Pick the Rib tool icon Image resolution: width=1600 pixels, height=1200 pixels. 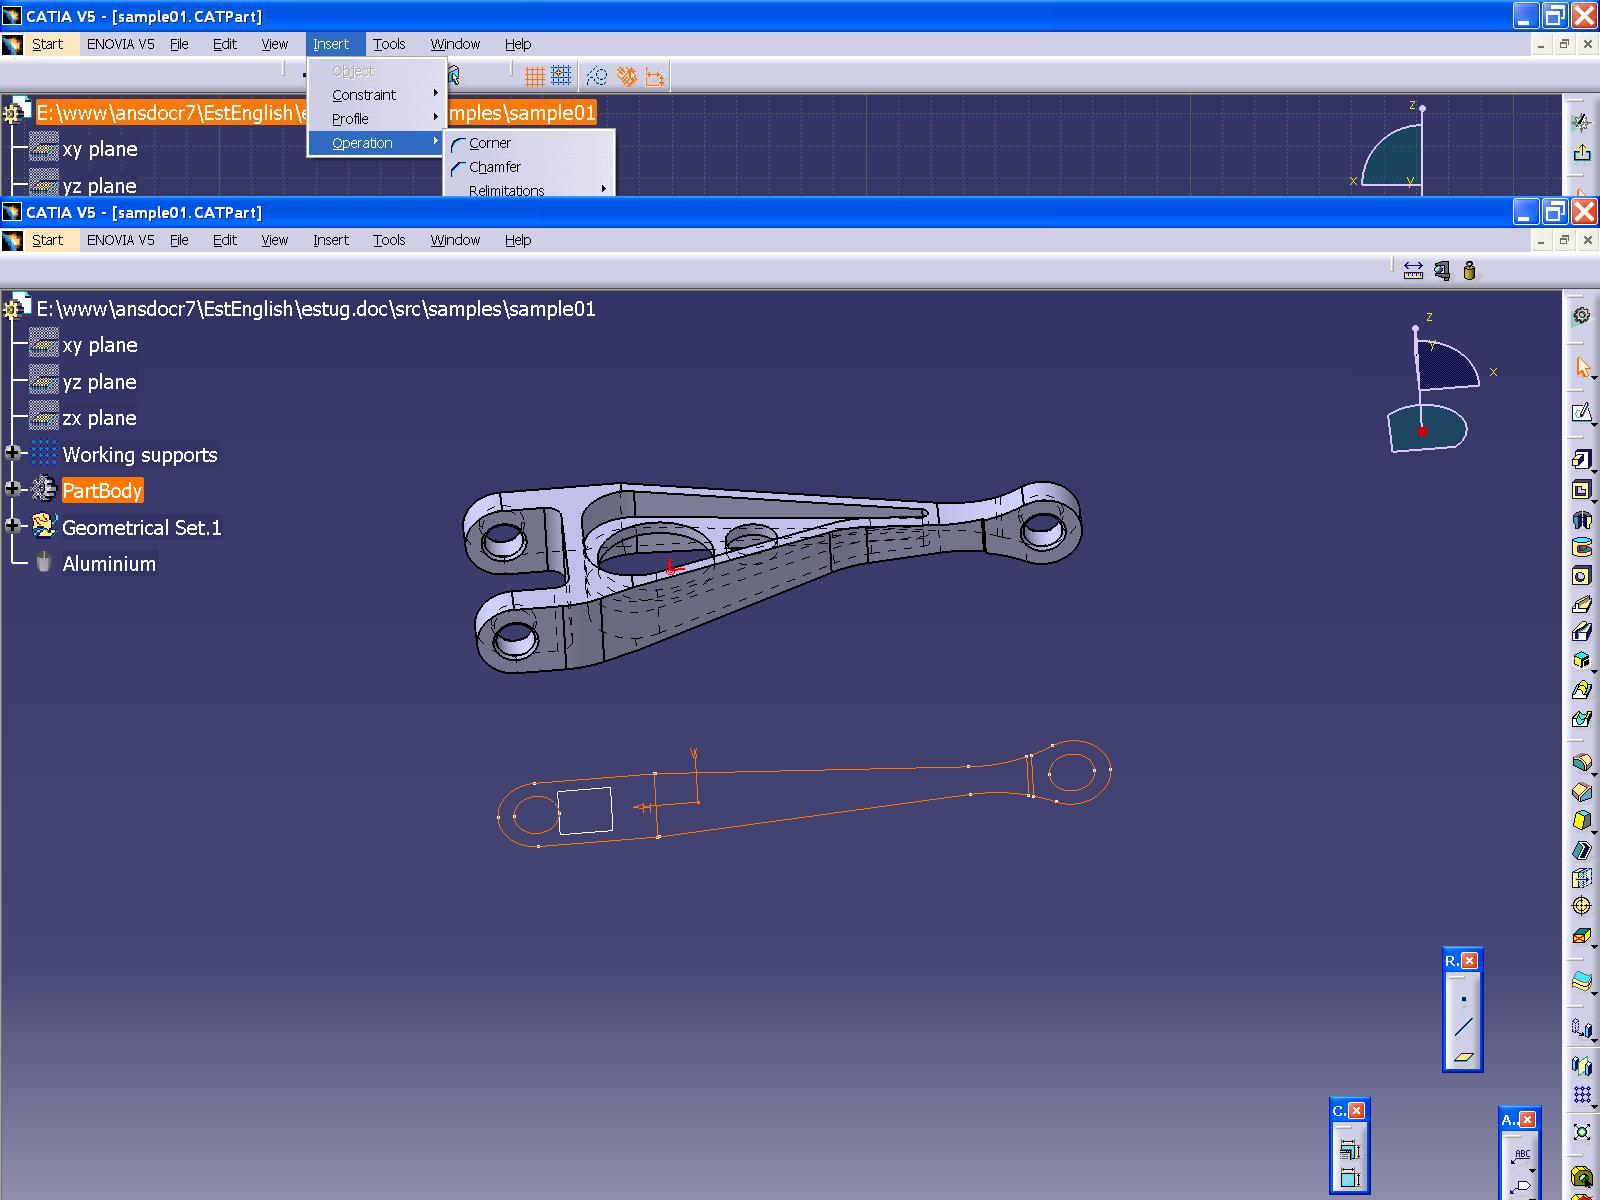click(1581, 604)
